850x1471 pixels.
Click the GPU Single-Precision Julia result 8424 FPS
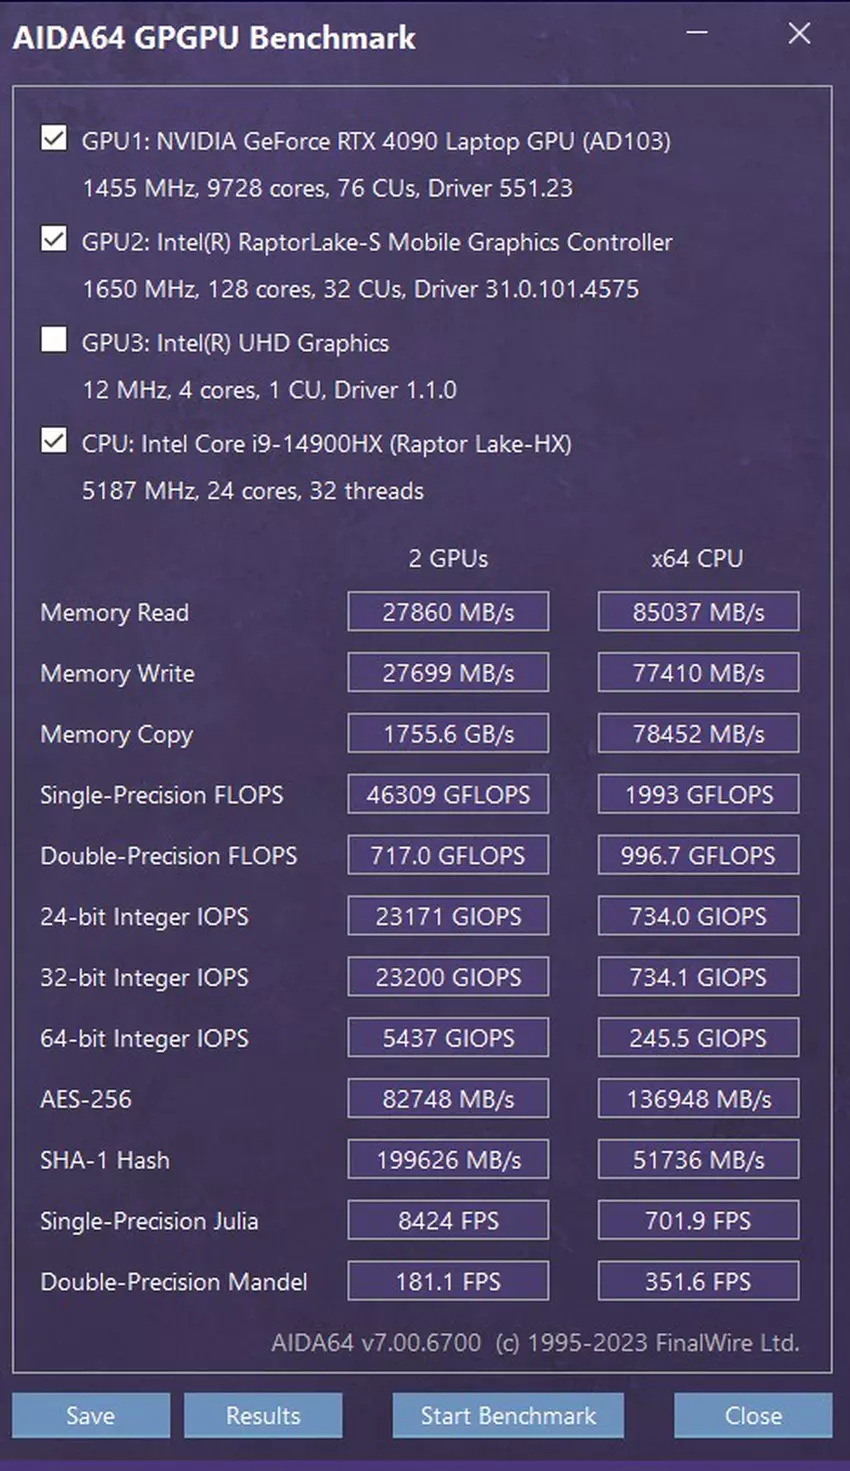[x=448, y=1221]
